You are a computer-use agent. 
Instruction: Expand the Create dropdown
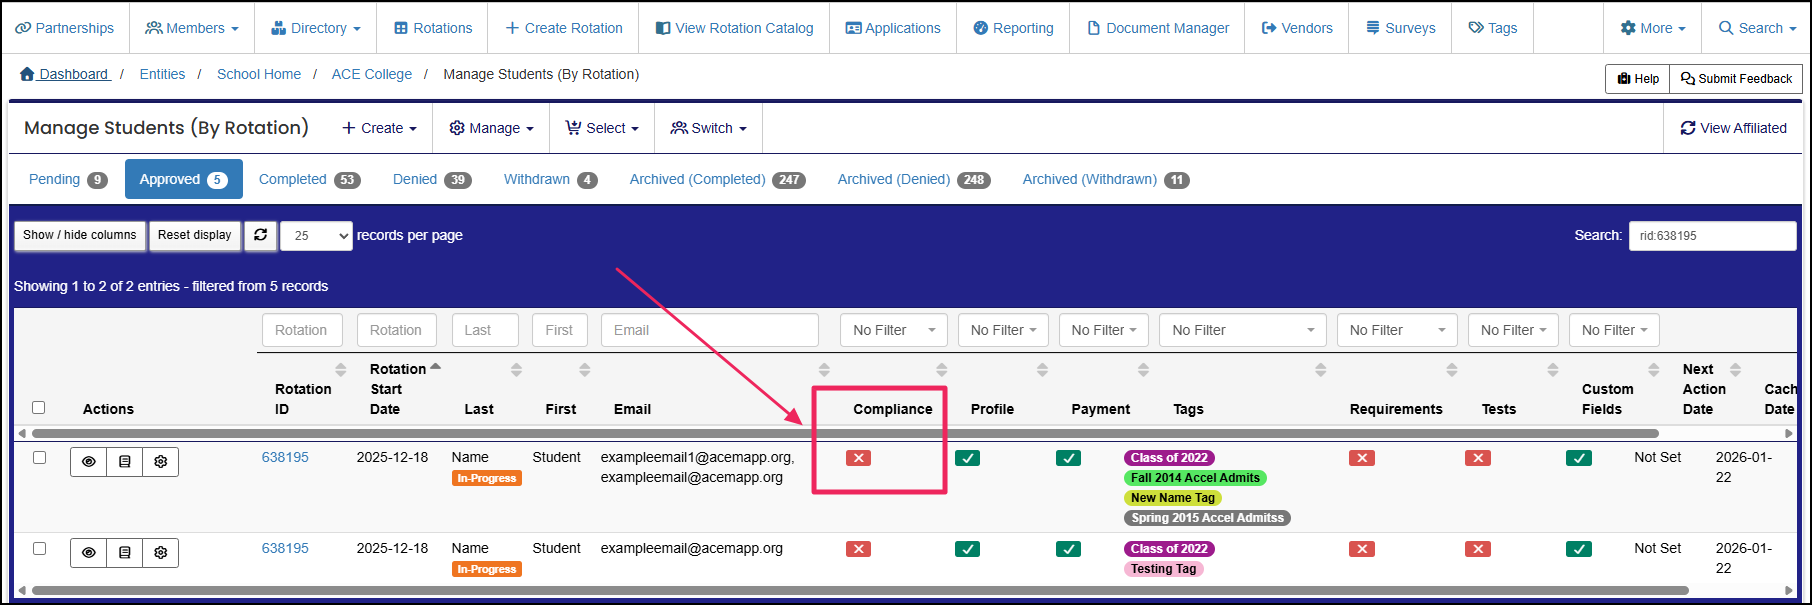(x=379, y=128)
